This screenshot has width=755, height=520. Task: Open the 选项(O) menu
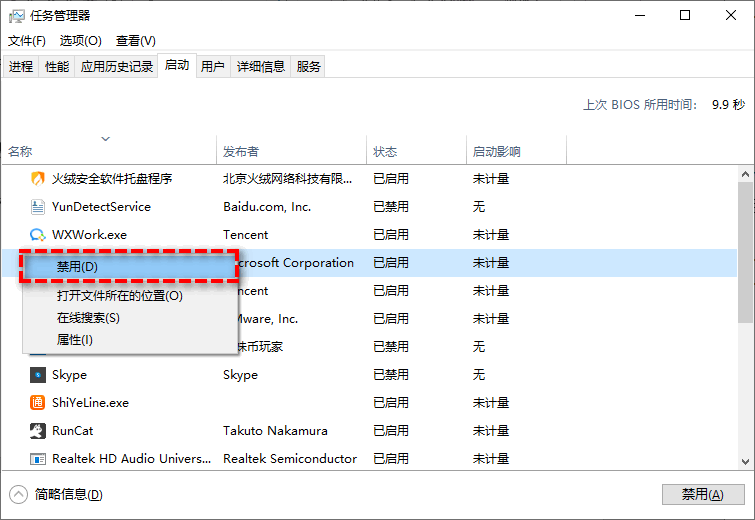tap(80, 41)
